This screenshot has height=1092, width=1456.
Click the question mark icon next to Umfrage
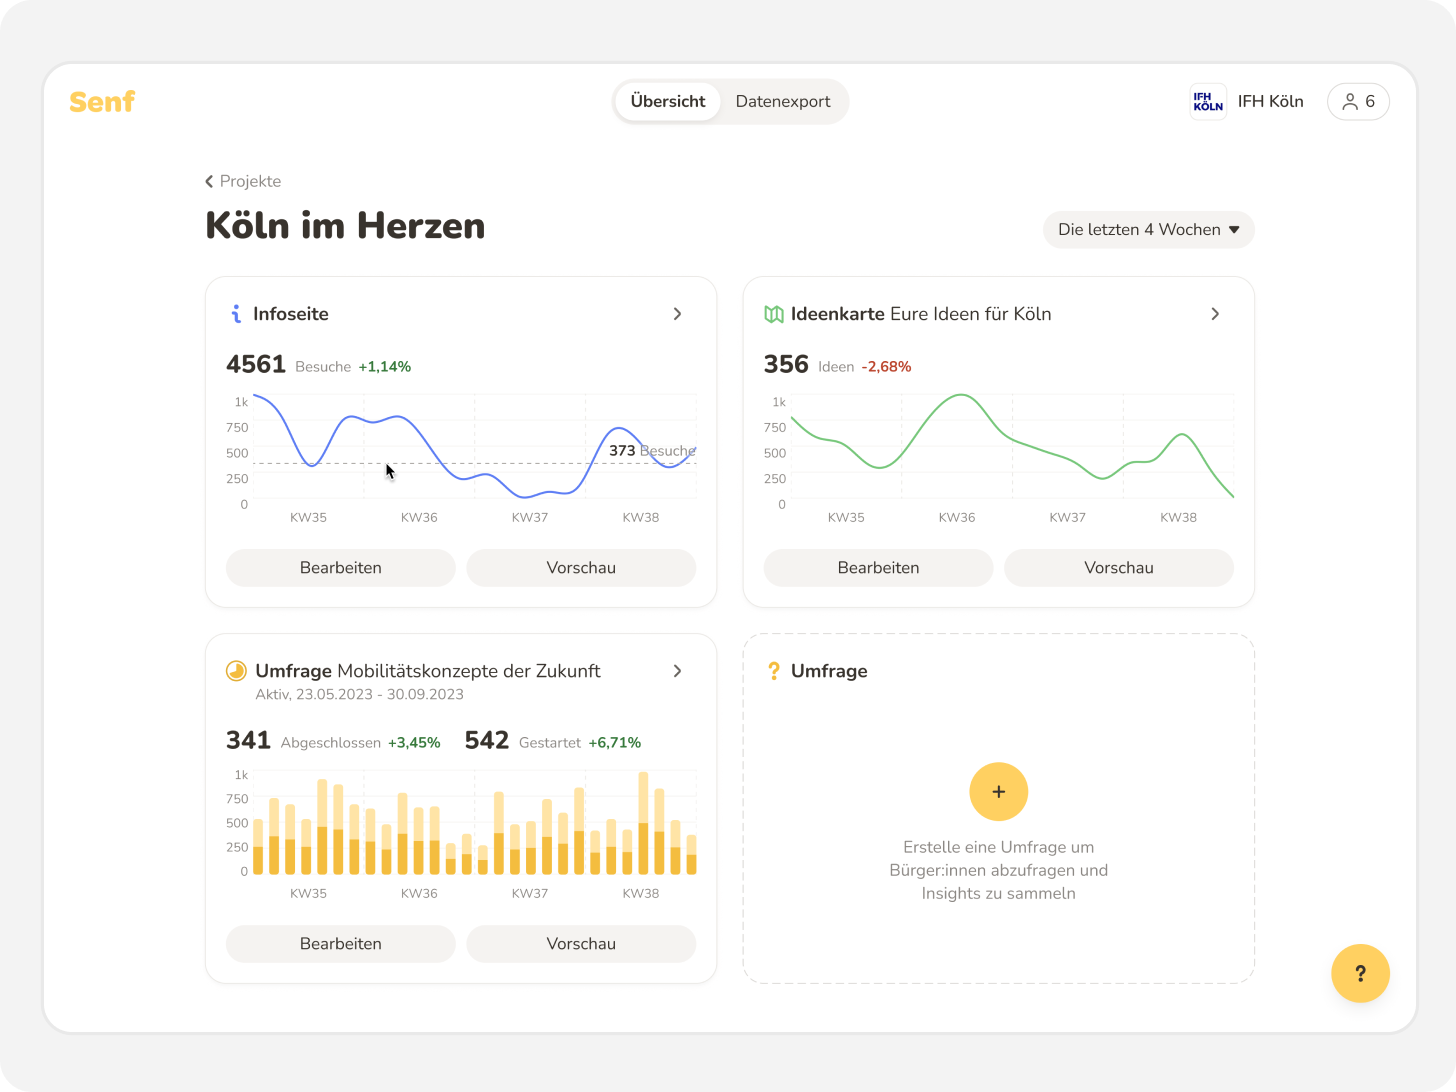774,671
